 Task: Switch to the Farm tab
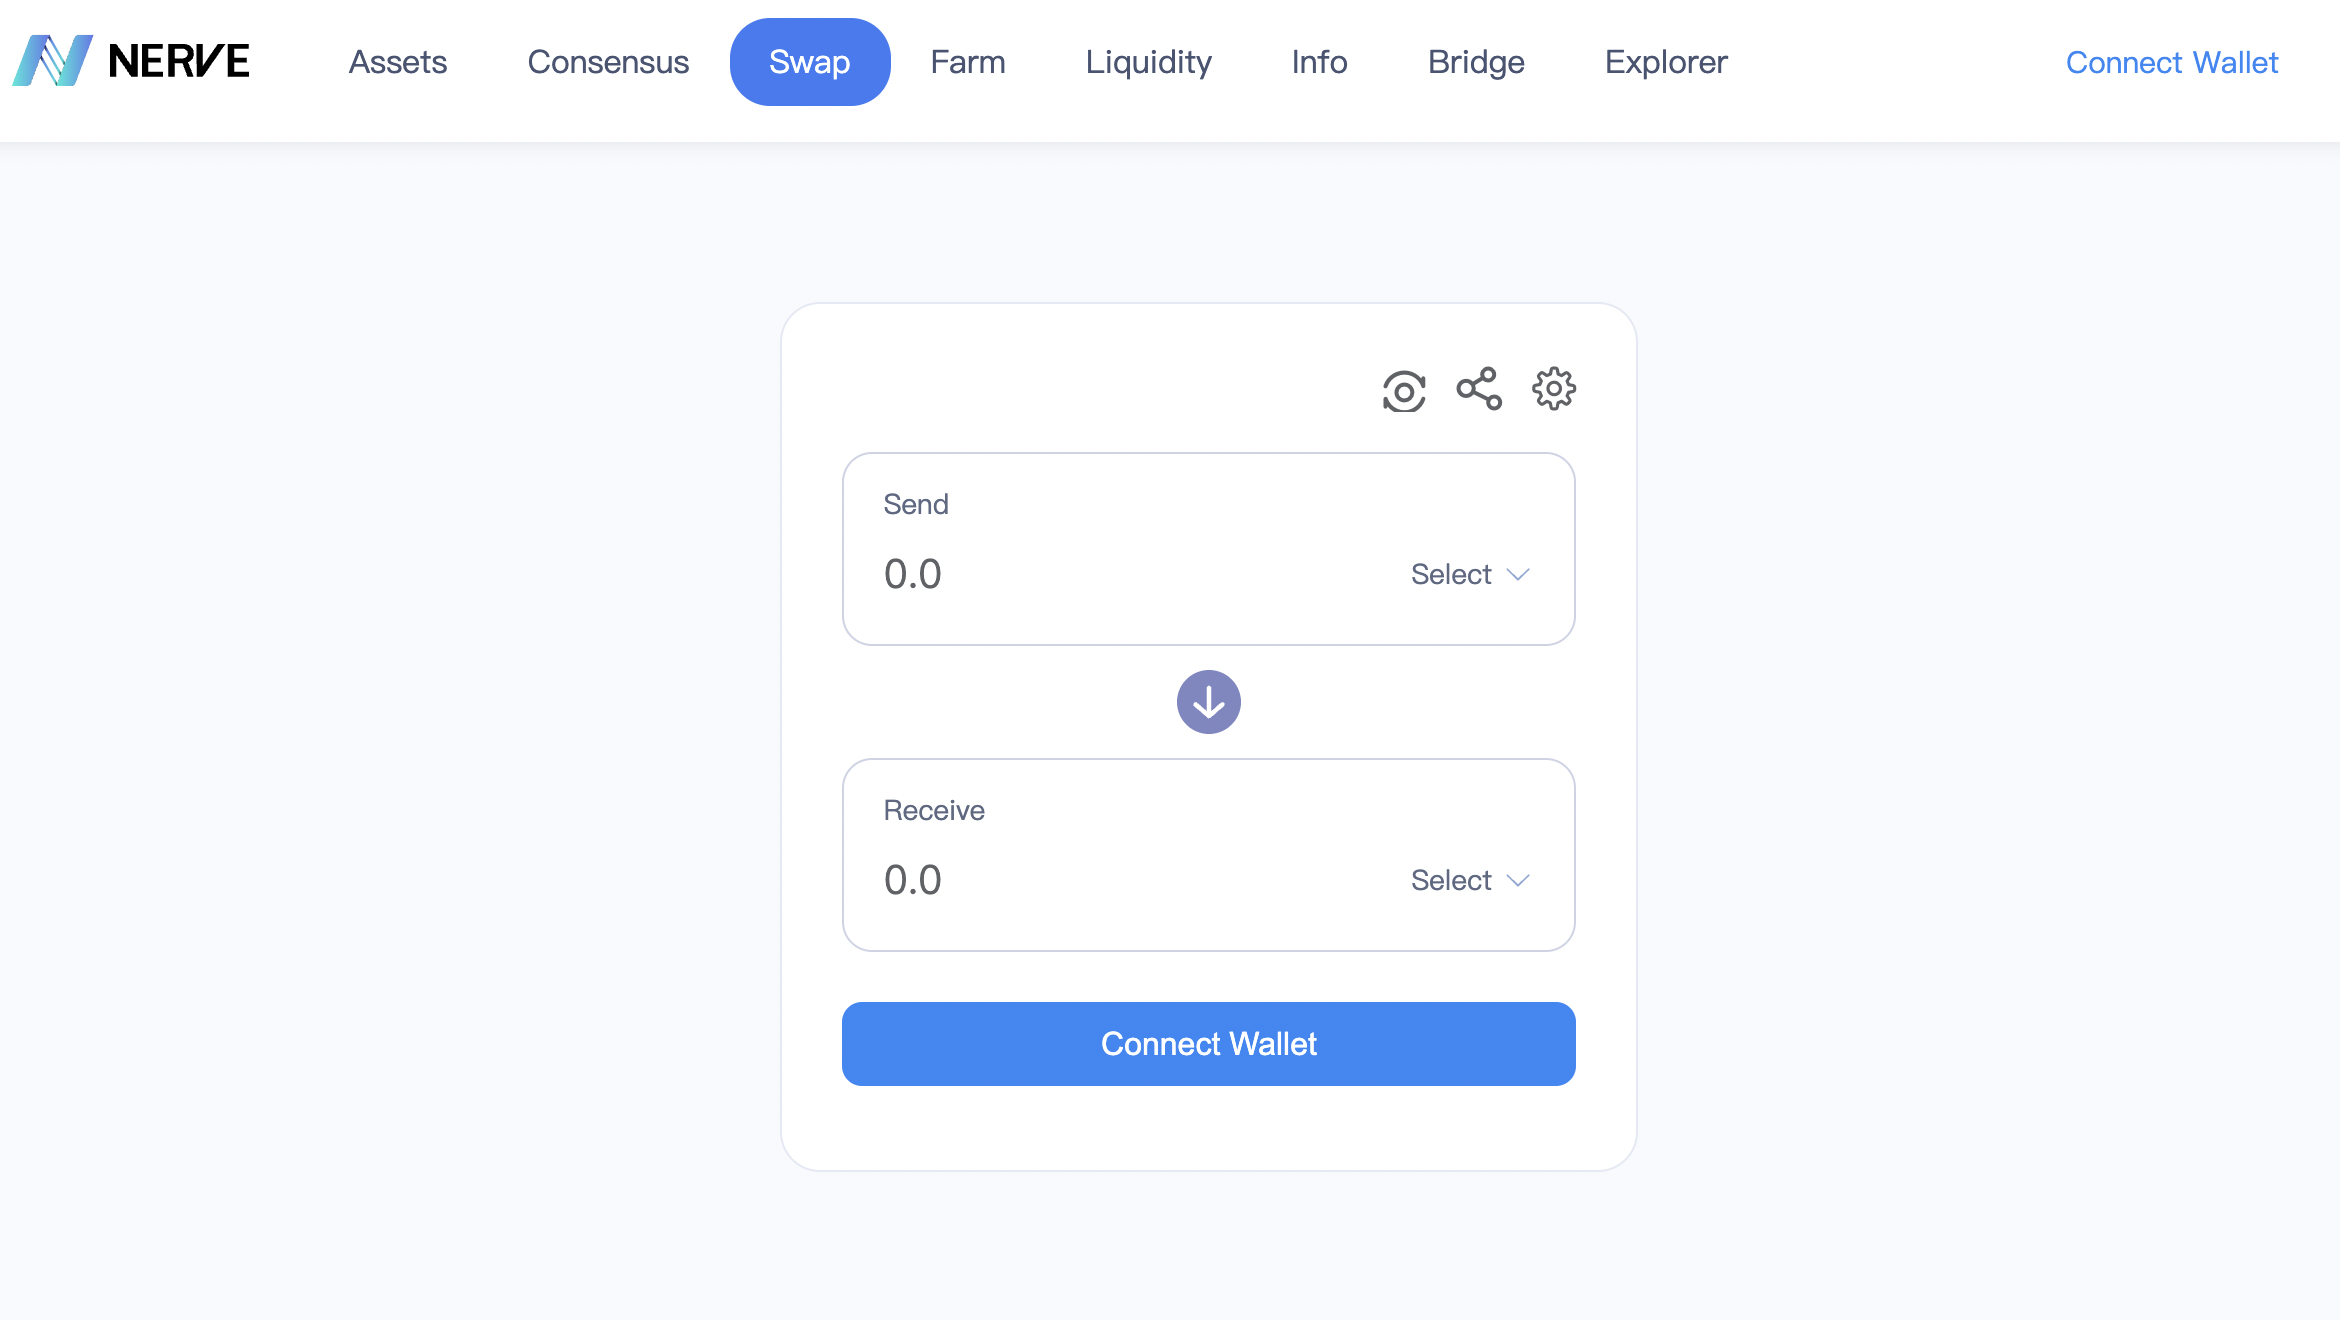coord(968,62)
